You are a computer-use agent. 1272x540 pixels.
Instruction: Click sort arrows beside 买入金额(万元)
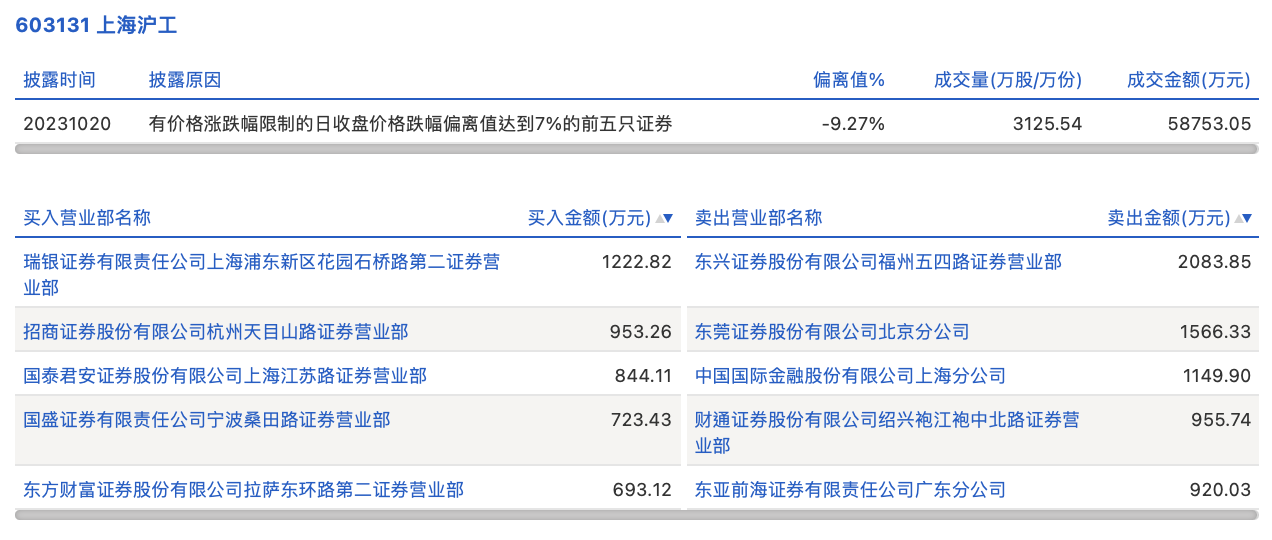[x=664, y=218]
